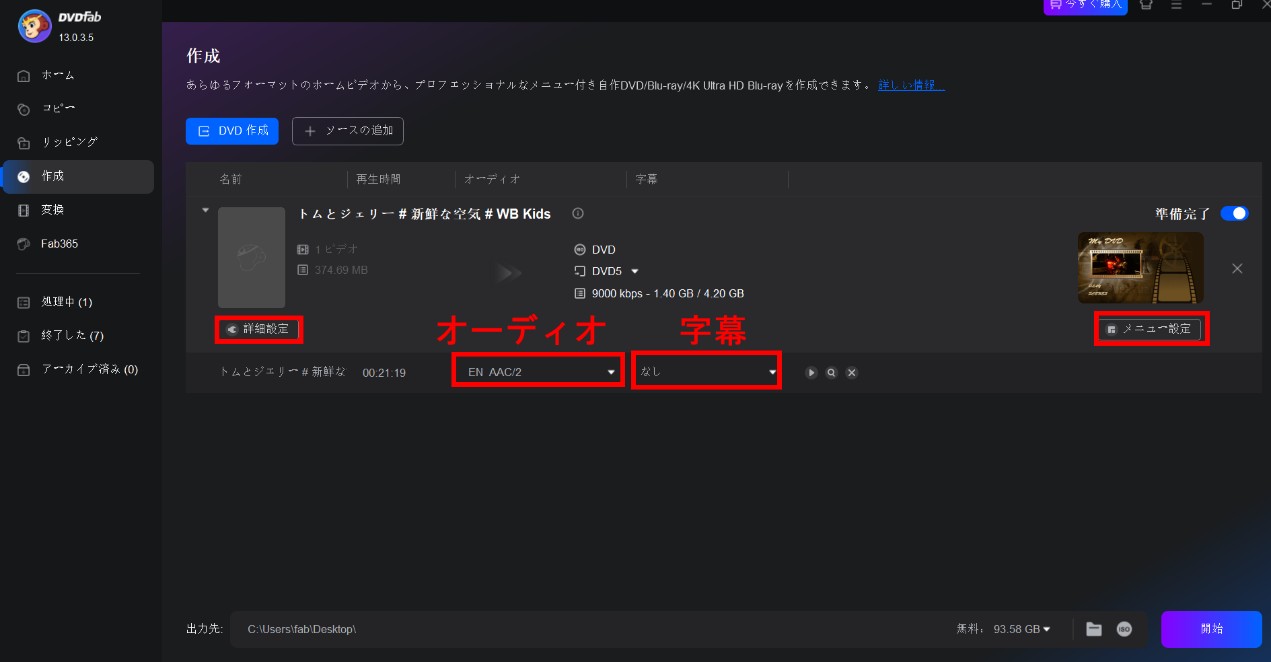The height and width of the screenshot is (662, 1271).
Task: Delete the title row with the small X icon
Action: (852, 373)
